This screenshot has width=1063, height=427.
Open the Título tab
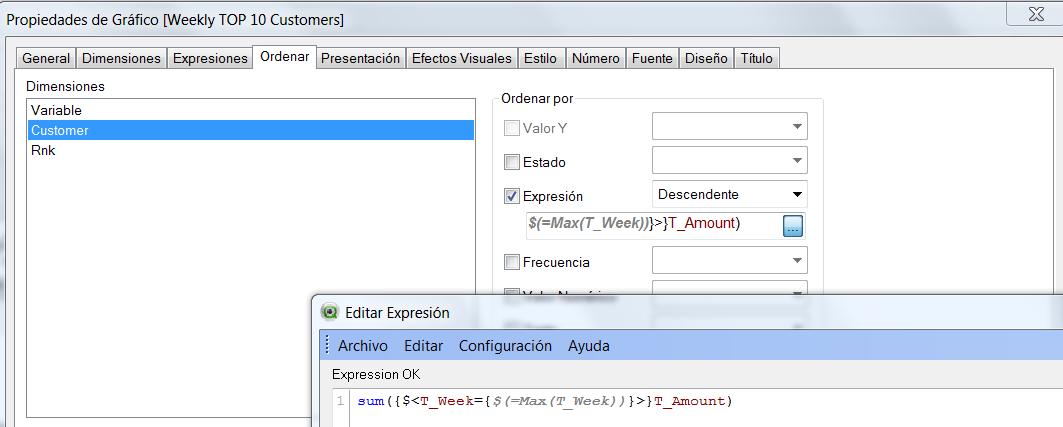[x=757, y=58]
